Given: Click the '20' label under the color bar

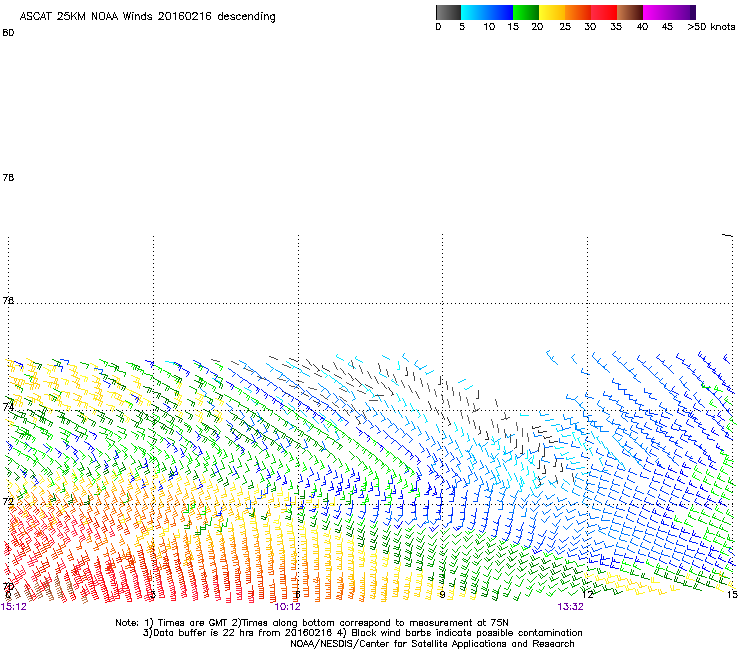Looking at the screenshot, I should coord(537,27).
